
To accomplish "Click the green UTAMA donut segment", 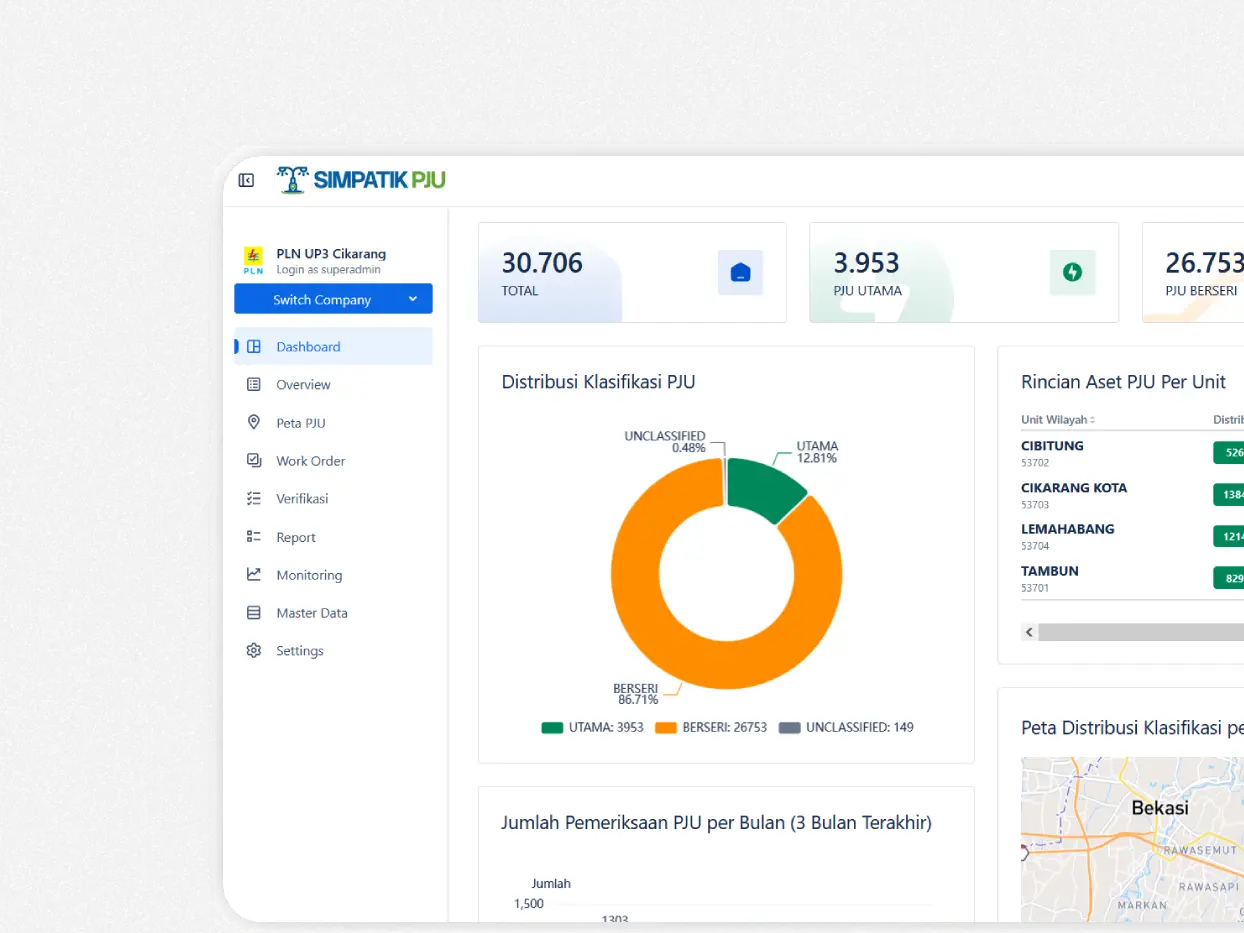I will 762,488.
